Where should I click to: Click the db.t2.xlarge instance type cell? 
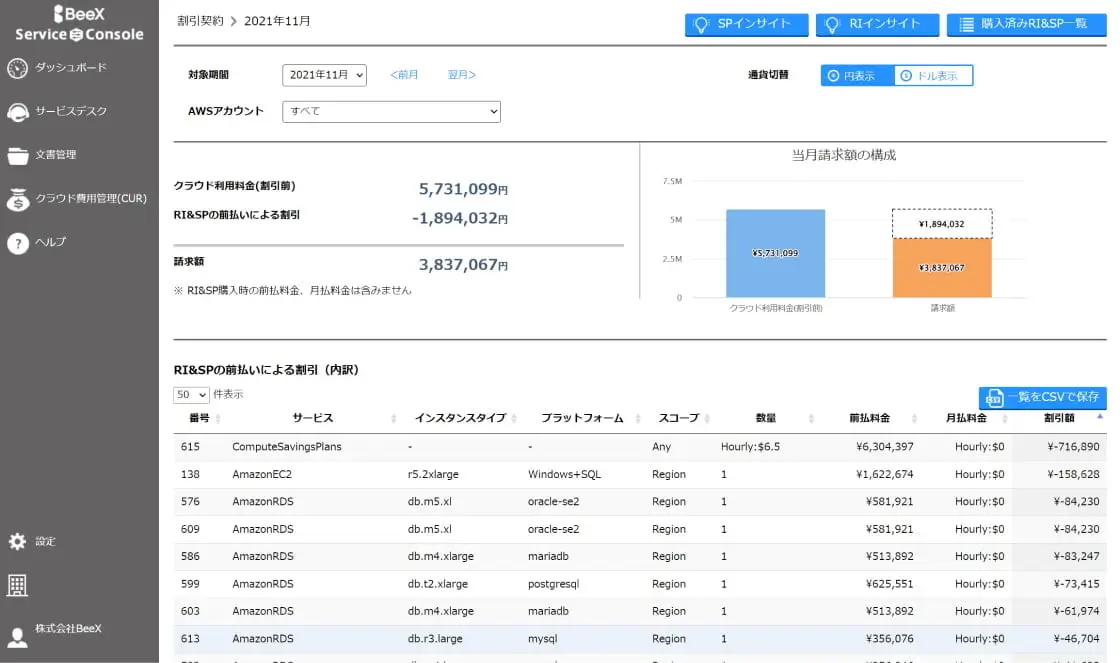coord(438,584)
